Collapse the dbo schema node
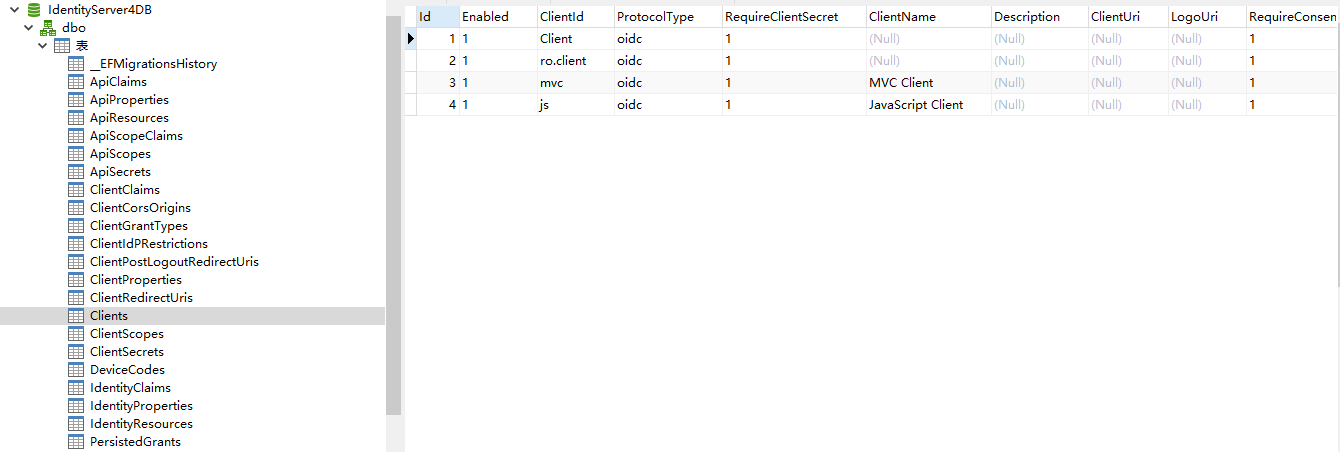The height and width of the screenshot is (452, 1340). (29, 28)
